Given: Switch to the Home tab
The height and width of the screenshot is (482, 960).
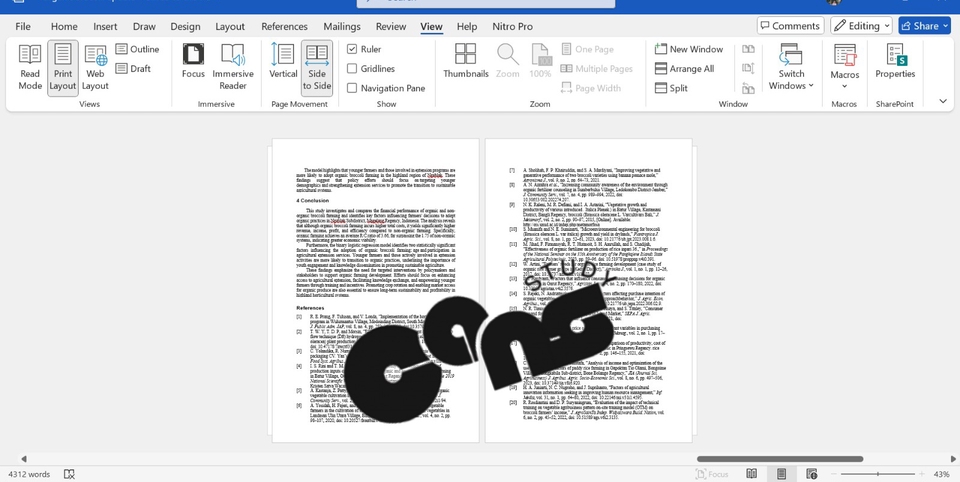Looking at the screenshot, I should point(64,26).
